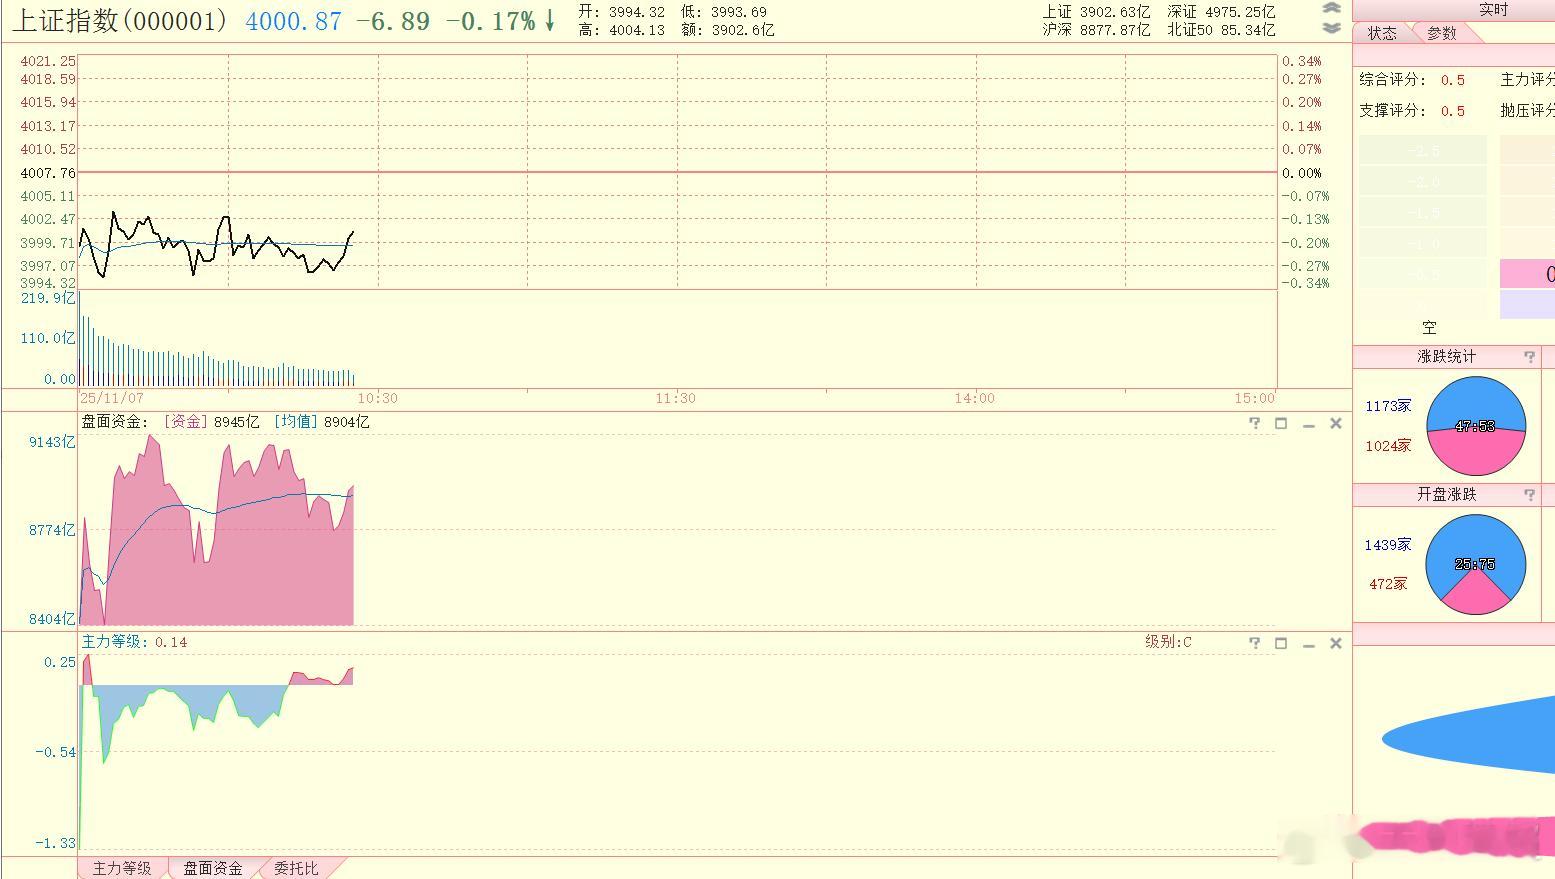Open help for the 盘面资金 panel

pyautogui.click(x=1255, y=423)
